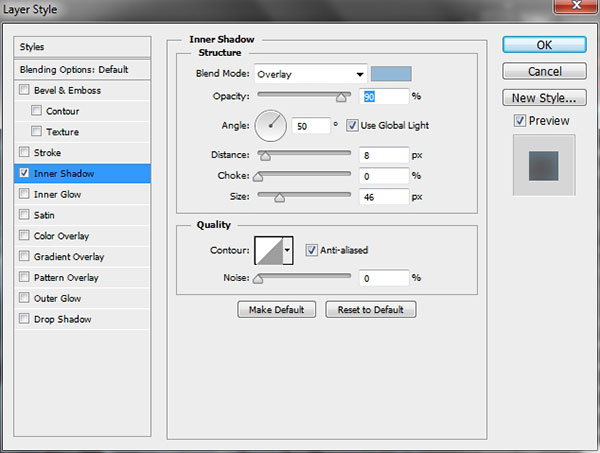Open the Contour picker dropdown arrow
This screenshot has height=453, width=600.
287,250
